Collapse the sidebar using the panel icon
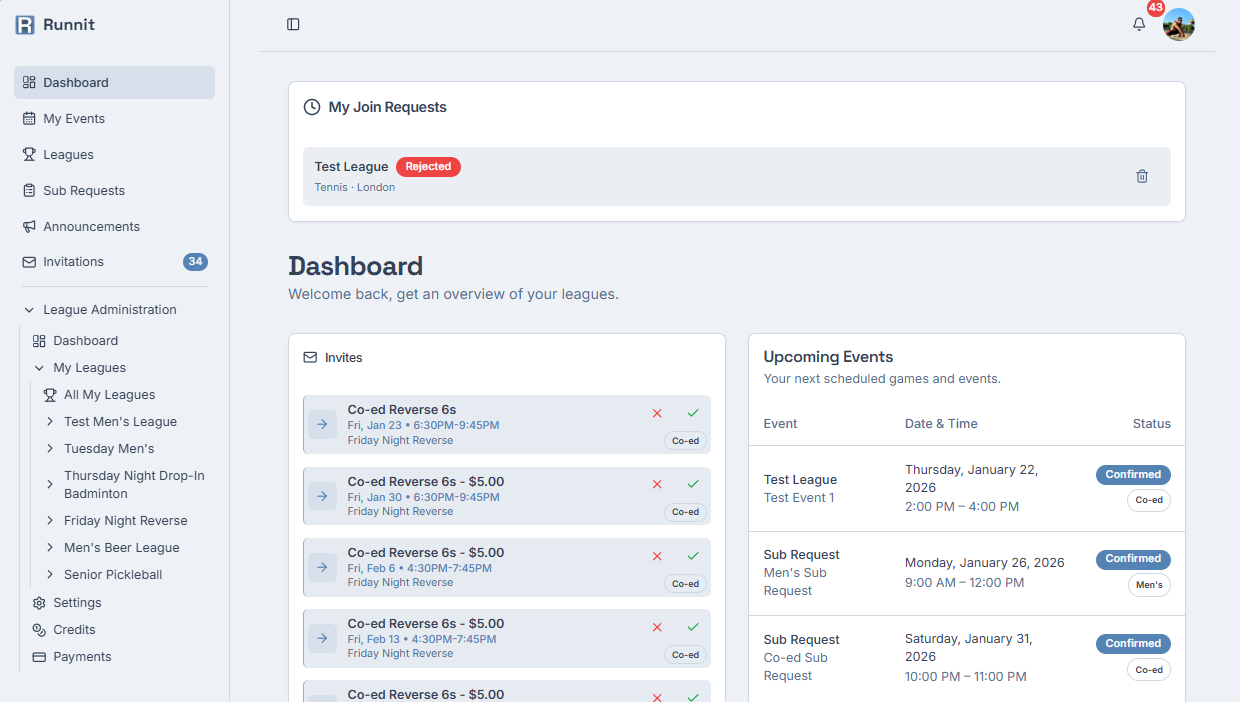The width and height of the screenshot is (1240, 702). (292, 24)
